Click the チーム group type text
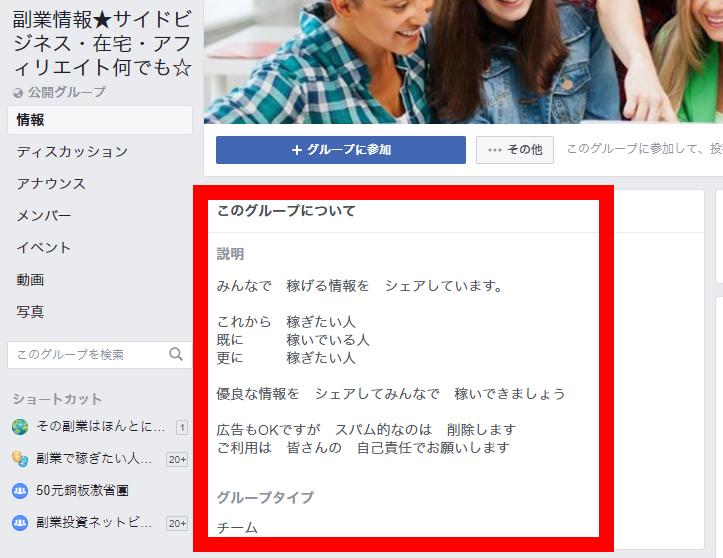 tap(237, 528)
